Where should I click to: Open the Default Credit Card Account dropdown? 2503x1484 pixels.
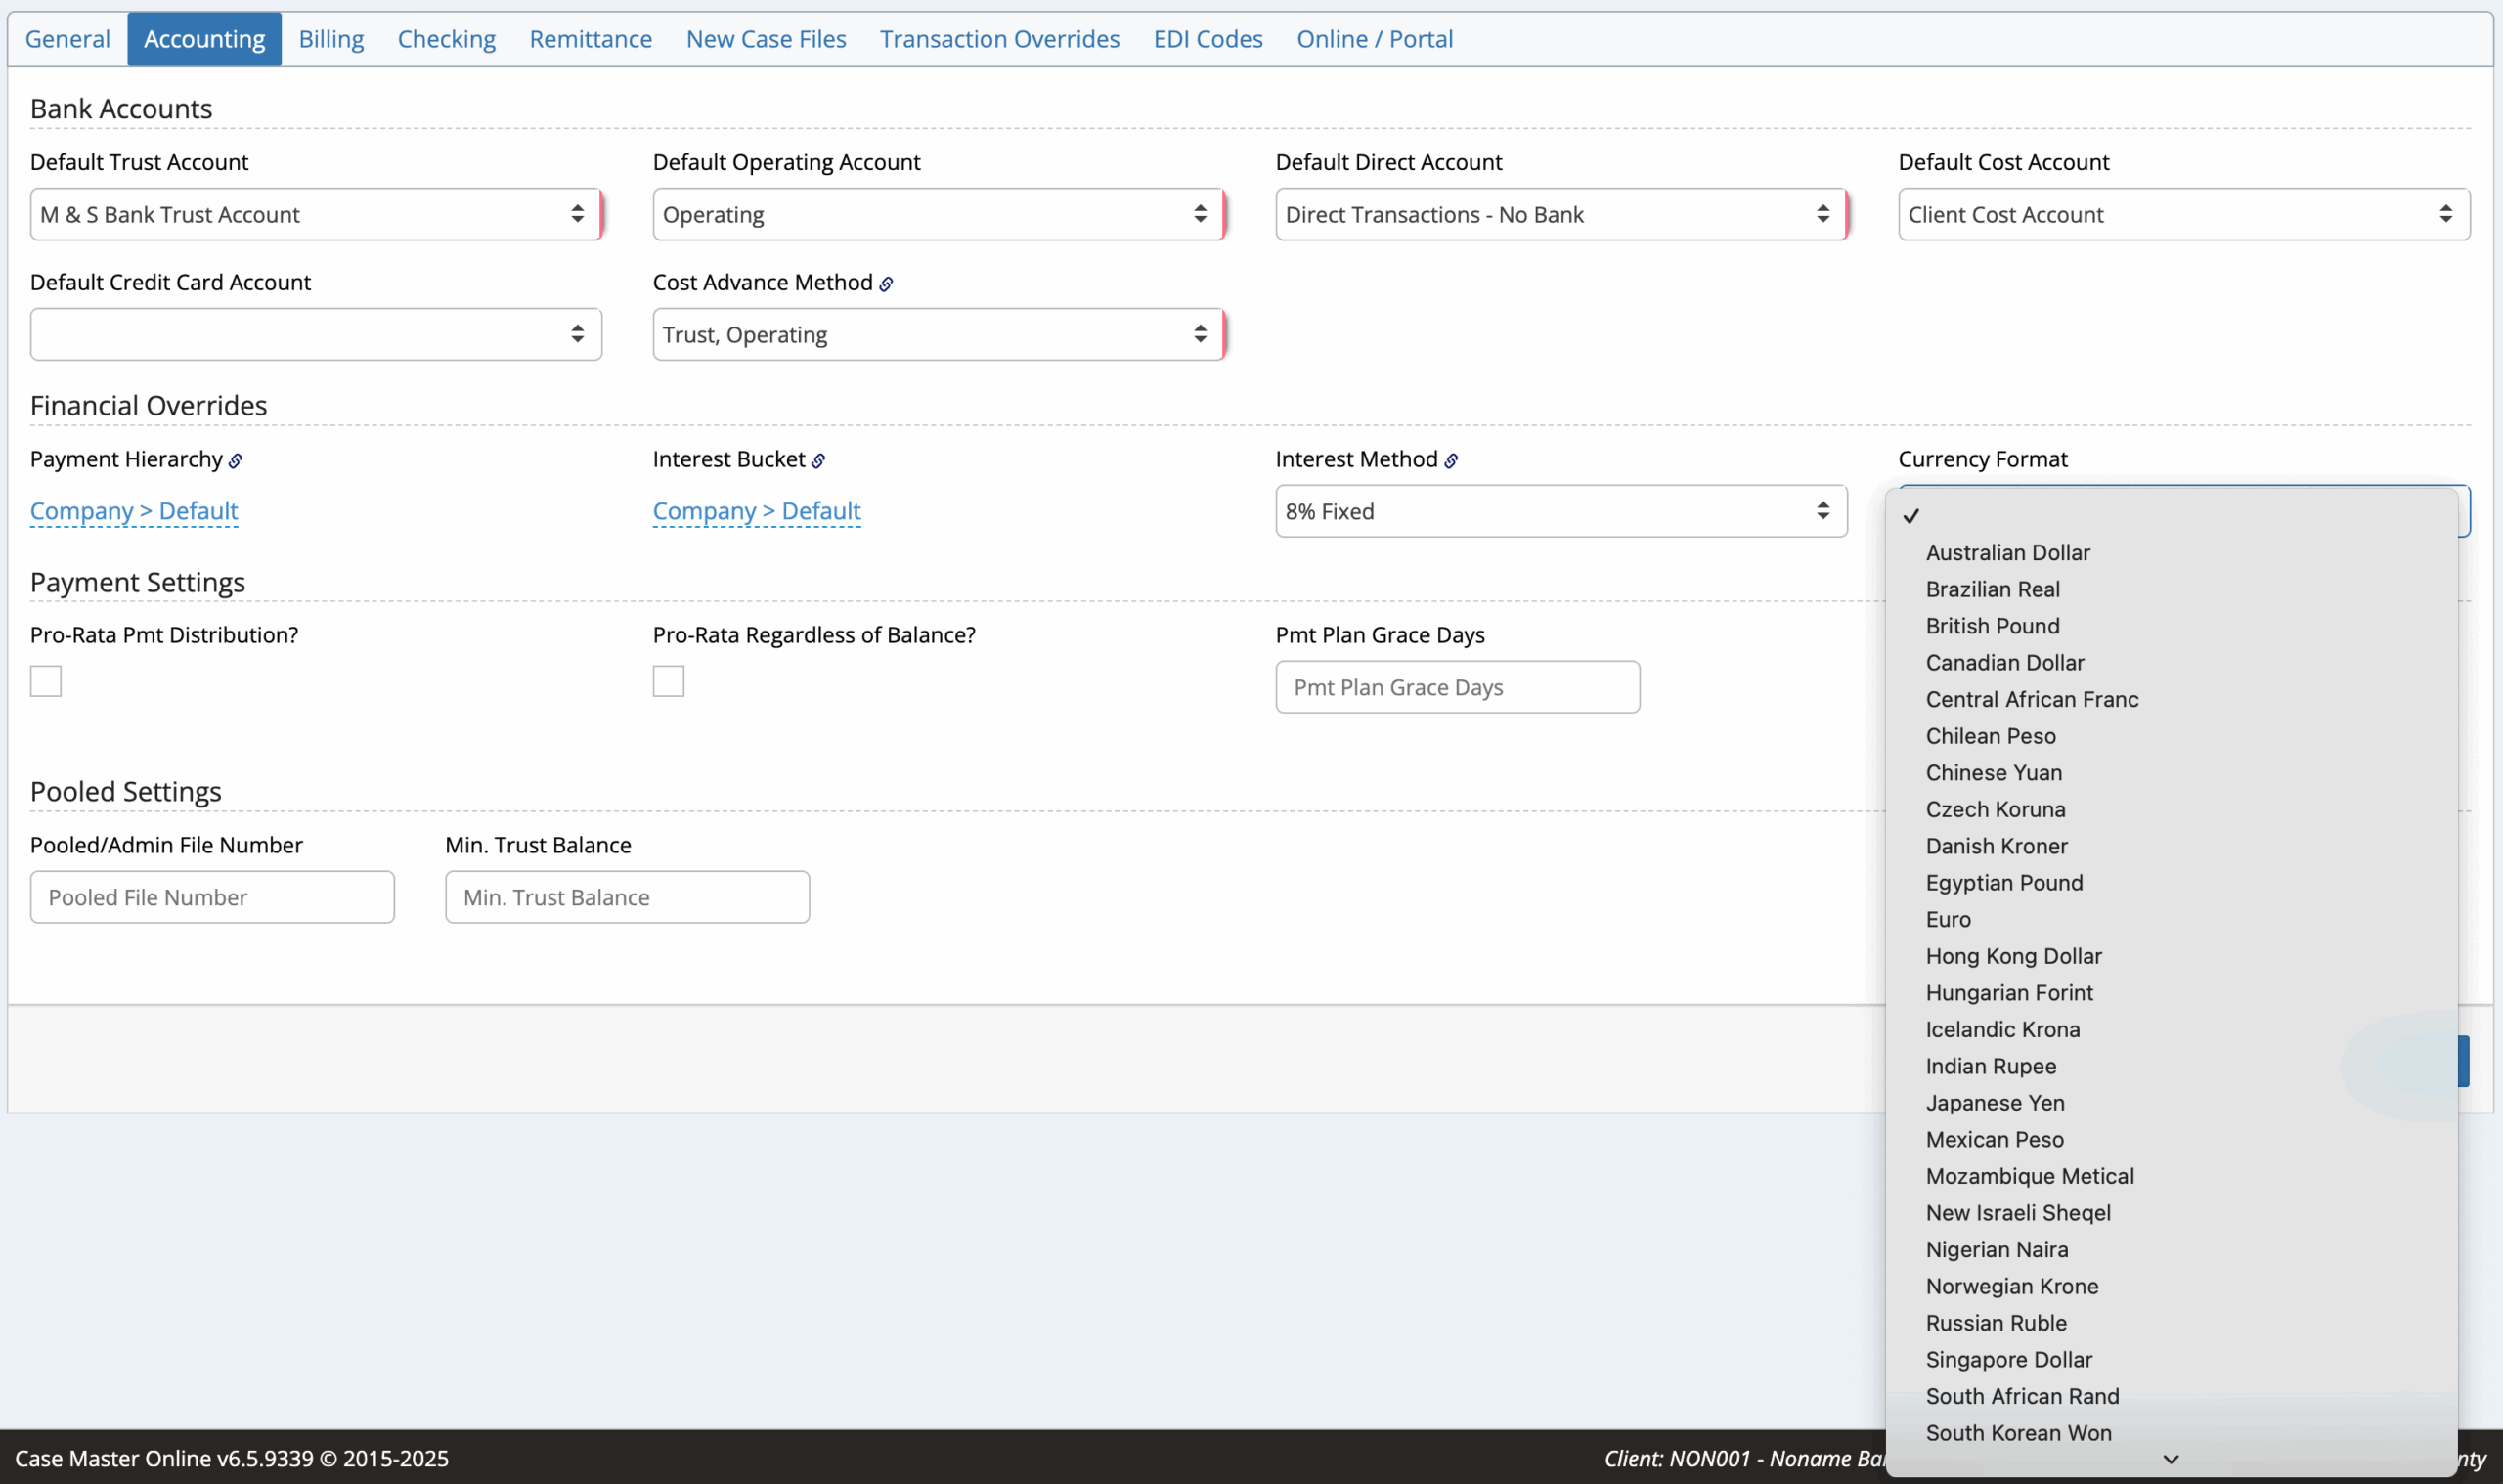[x=316, y=334]
